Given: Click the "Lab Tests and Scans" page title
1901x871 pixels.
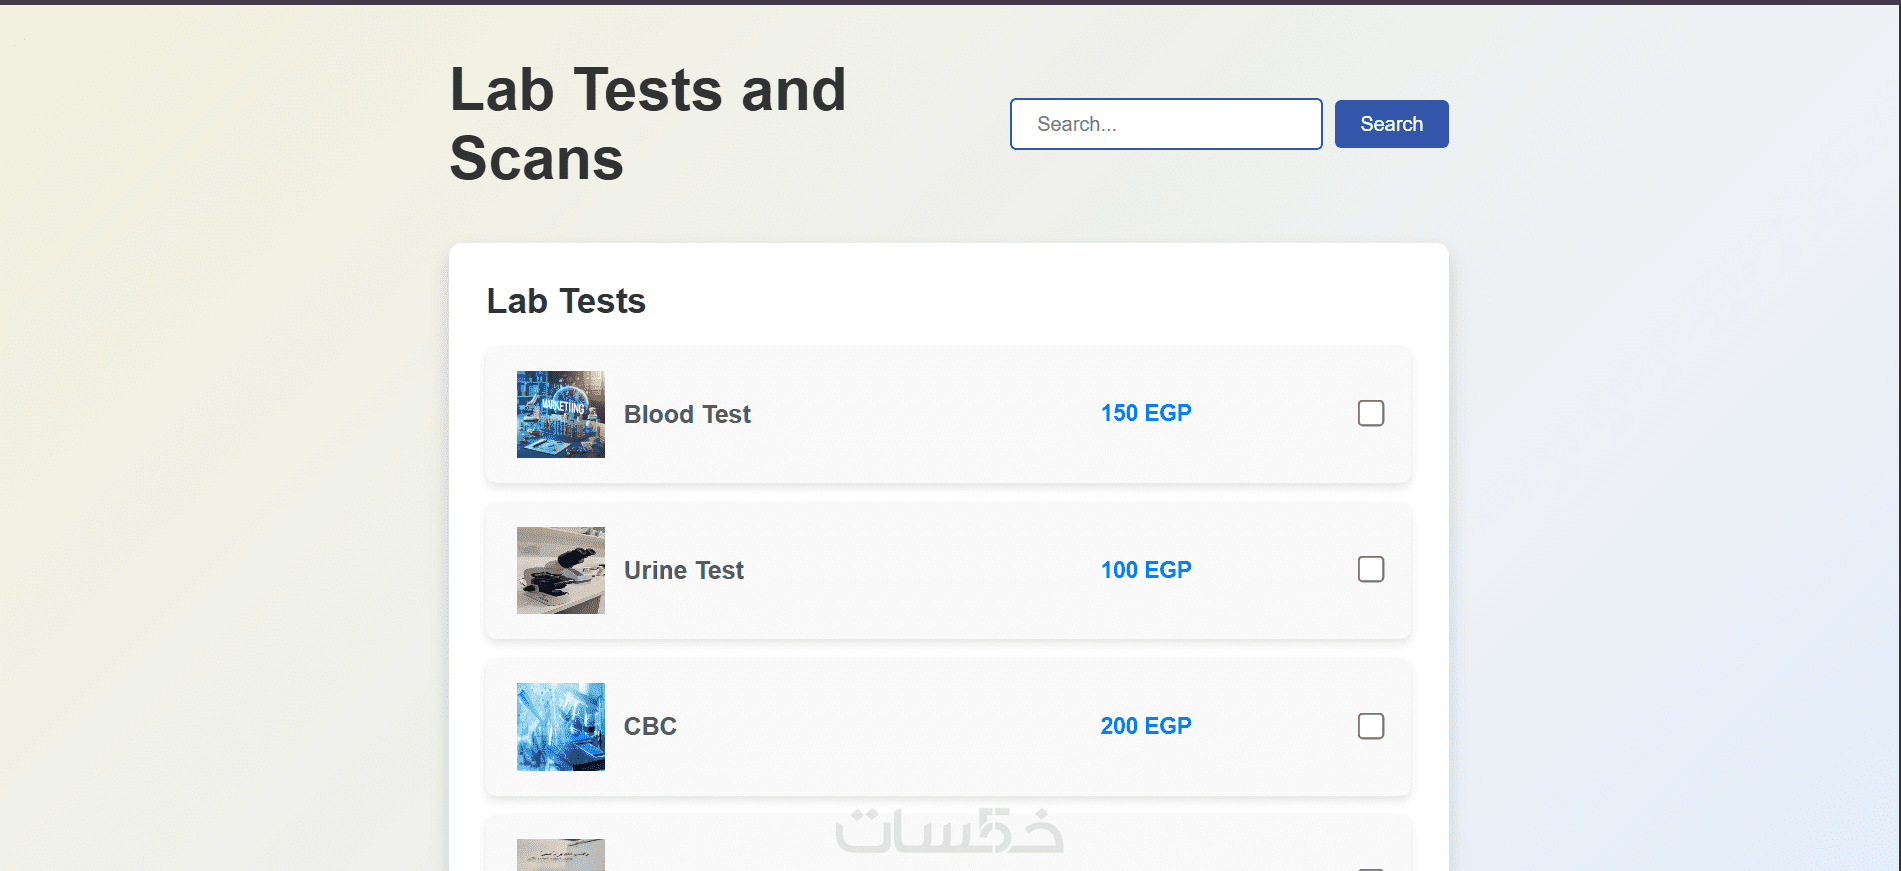Looking at the screenshot, I should click(x=647, y=124).
